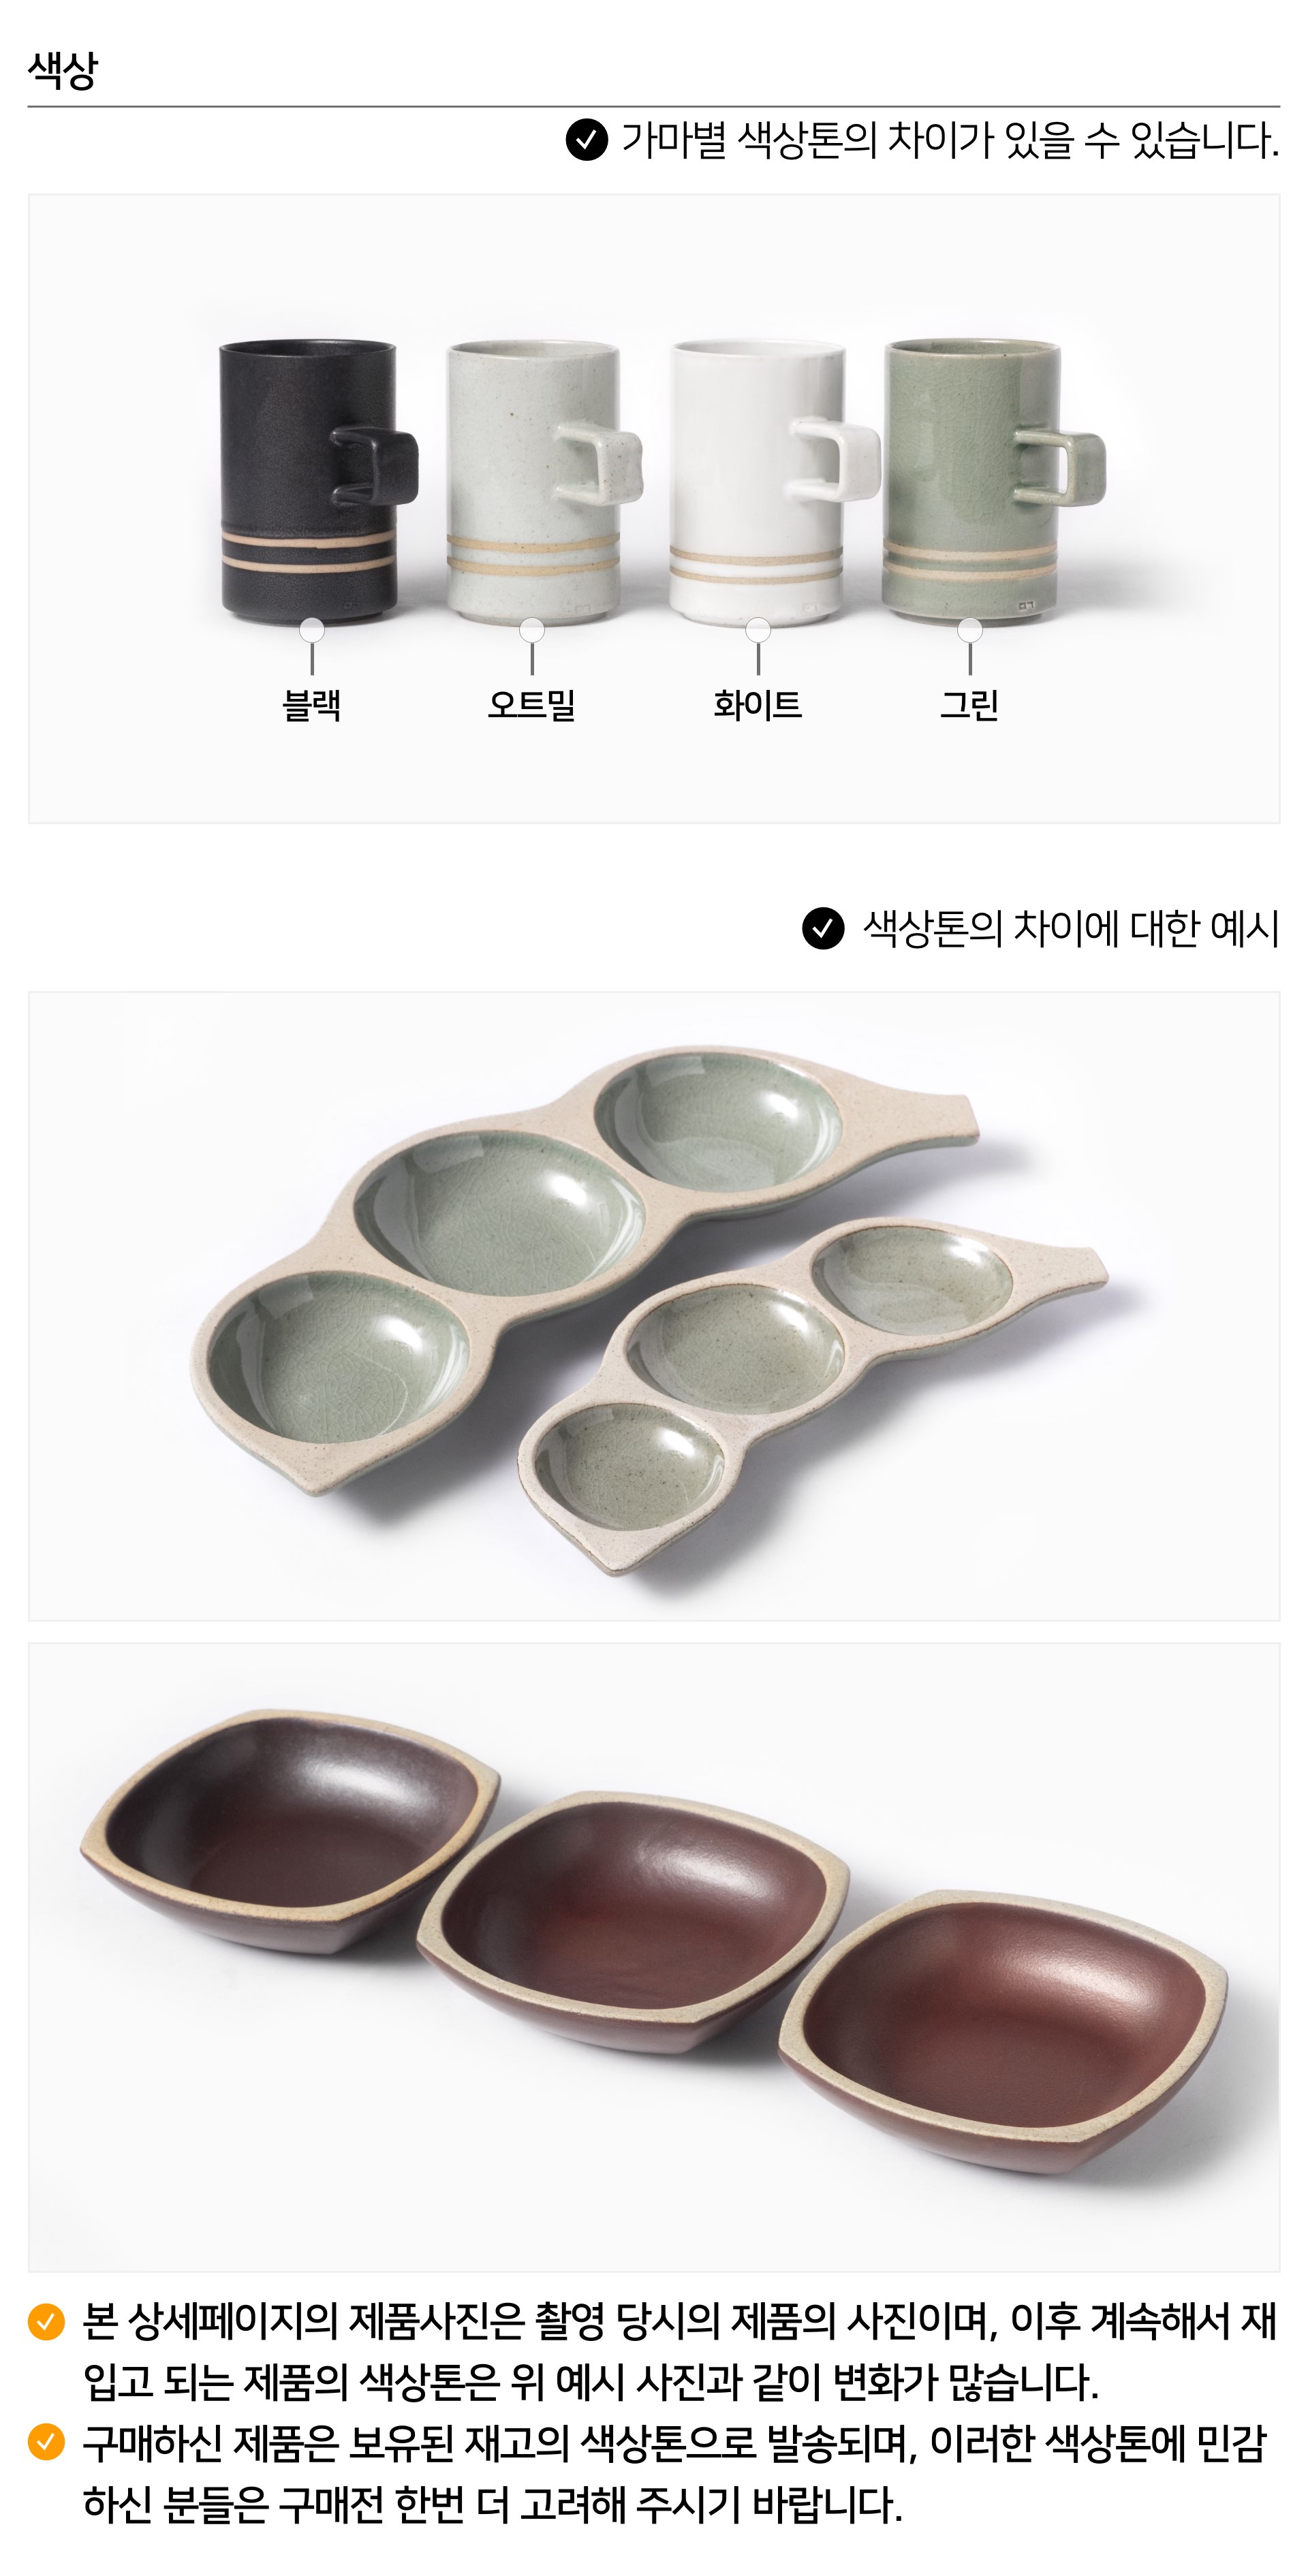1308x2576 pixels.
Task: Click the marker dot under the black mug
Action: [x=312, y=630]
